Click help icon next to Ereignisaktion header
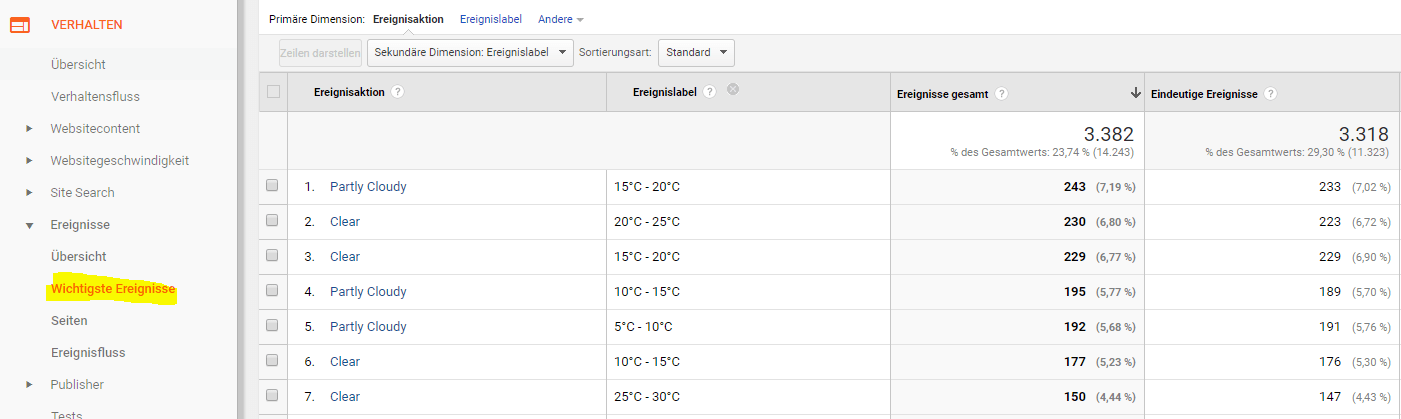Image resolution: width=1401 pixels, height=419 pixels. 398,92
